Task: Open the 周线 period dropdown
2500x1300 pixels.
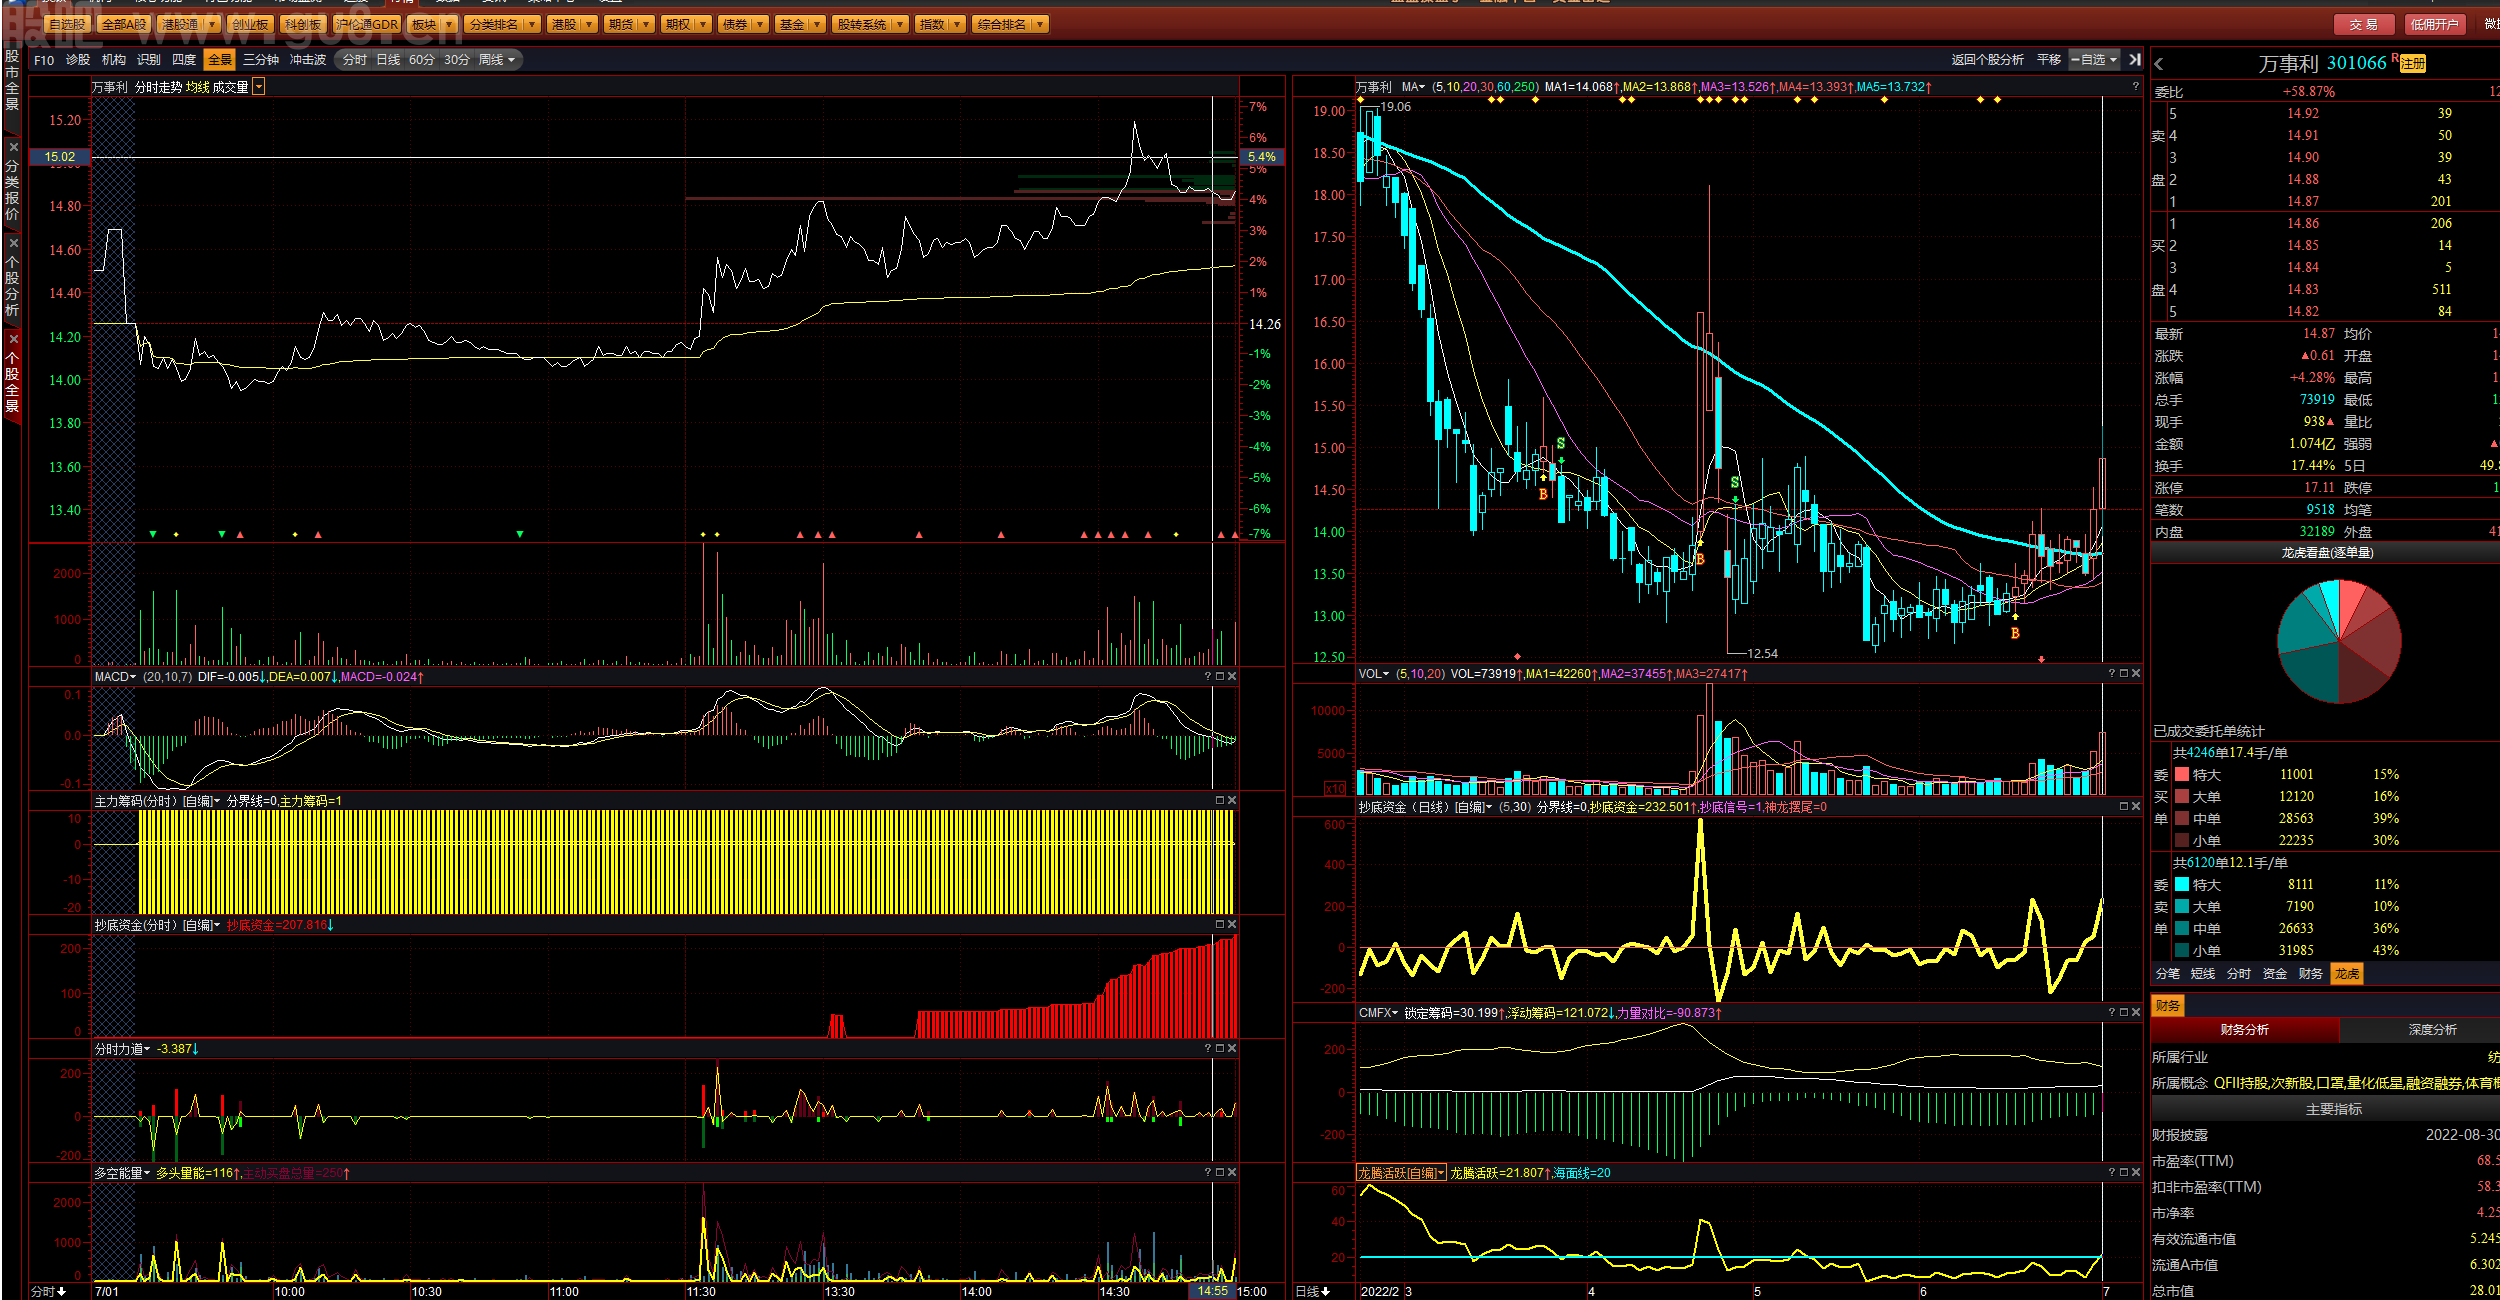Action: tap(497, 61)
